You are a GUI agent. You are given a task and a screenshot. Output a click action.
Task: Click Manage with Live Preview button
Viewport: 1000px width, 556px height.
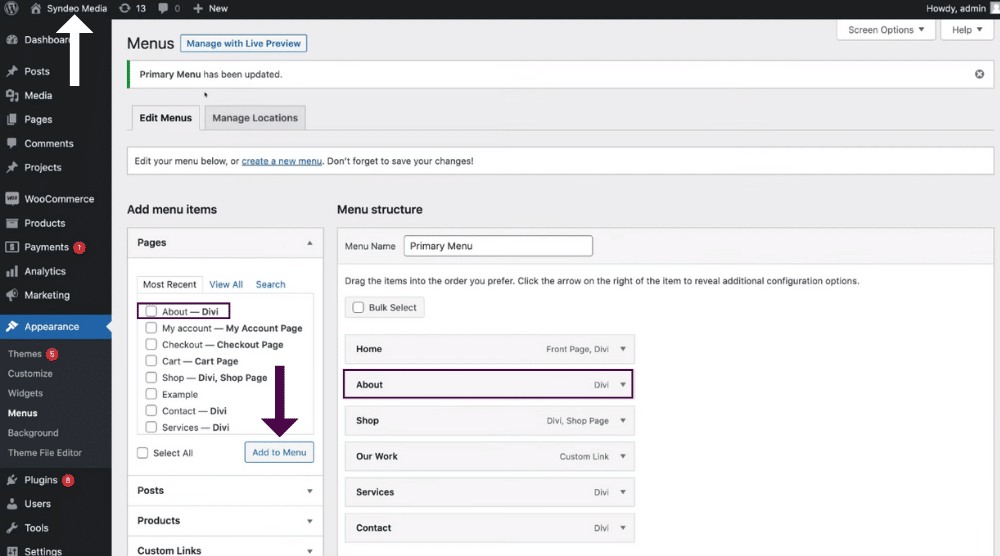click(x=244, y=43)
